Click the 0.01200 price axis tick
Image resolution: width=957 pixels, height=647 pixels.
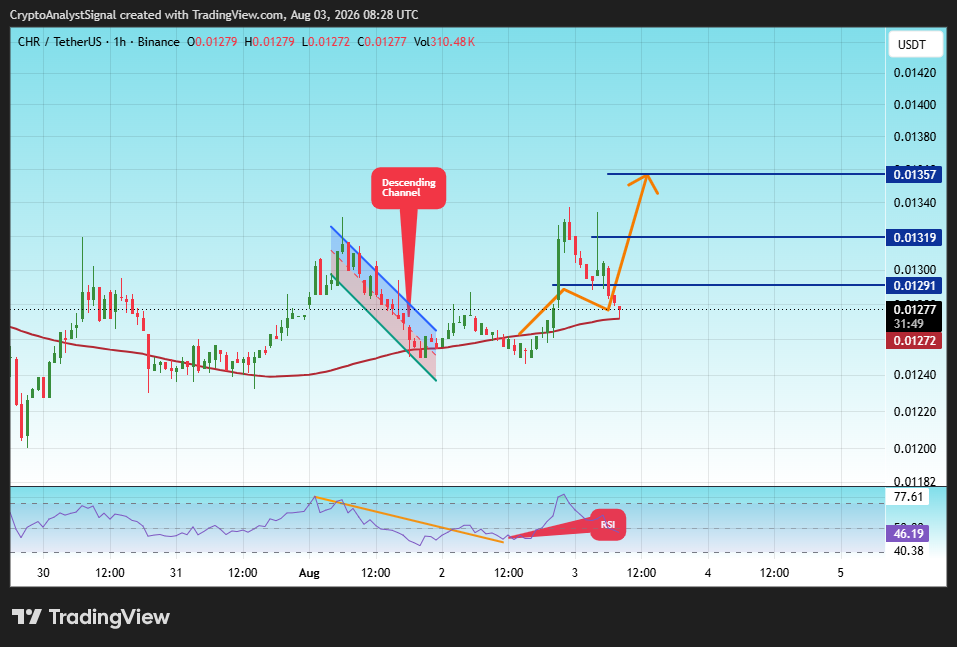point(915,449)
